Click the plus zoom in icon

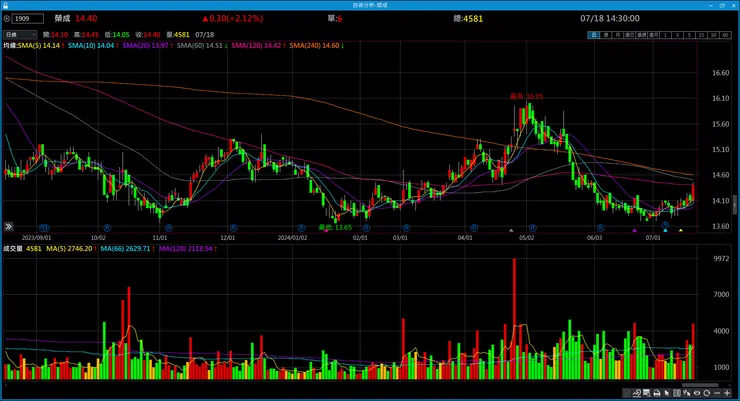click(727, 393)
